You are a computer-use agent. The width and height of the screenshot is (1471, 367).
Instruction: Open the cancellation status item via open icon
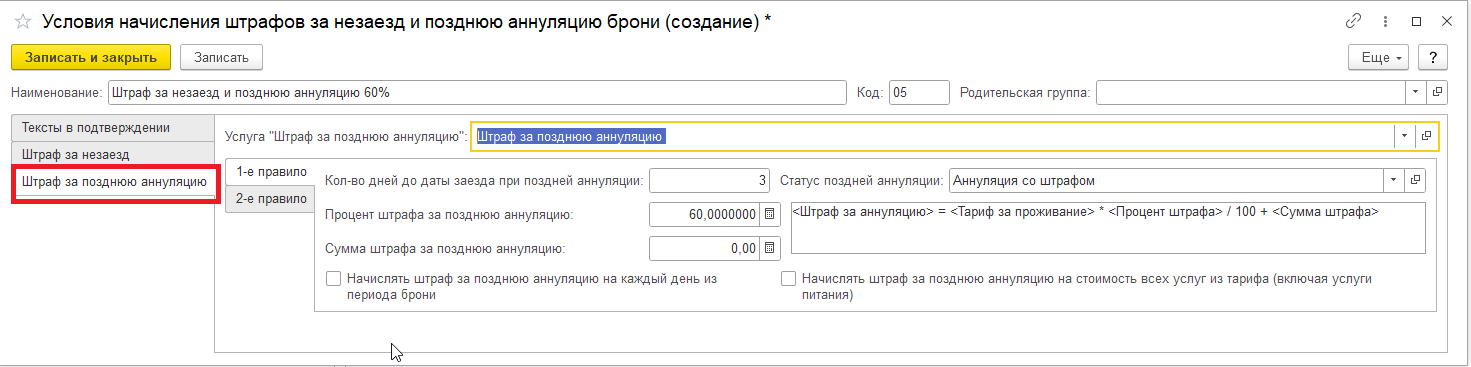1415,181
